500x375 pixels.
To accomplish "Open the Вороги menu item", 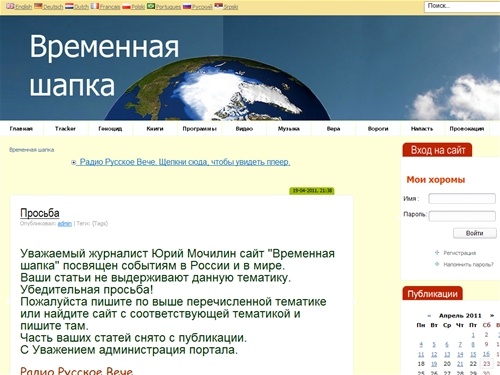I will tap(378, 129).
